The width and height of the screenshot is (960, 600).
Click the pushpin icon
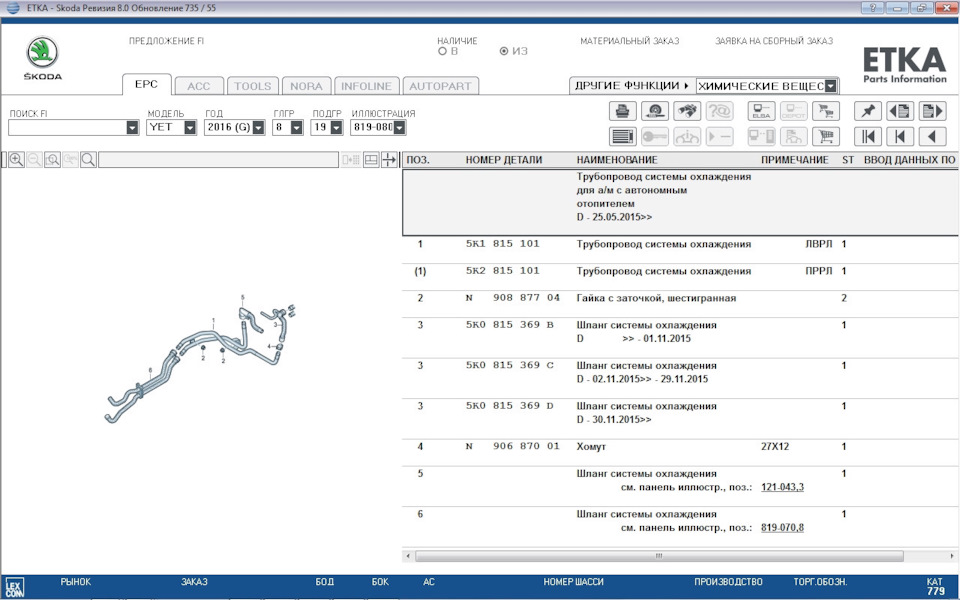[x=868, y=111]
